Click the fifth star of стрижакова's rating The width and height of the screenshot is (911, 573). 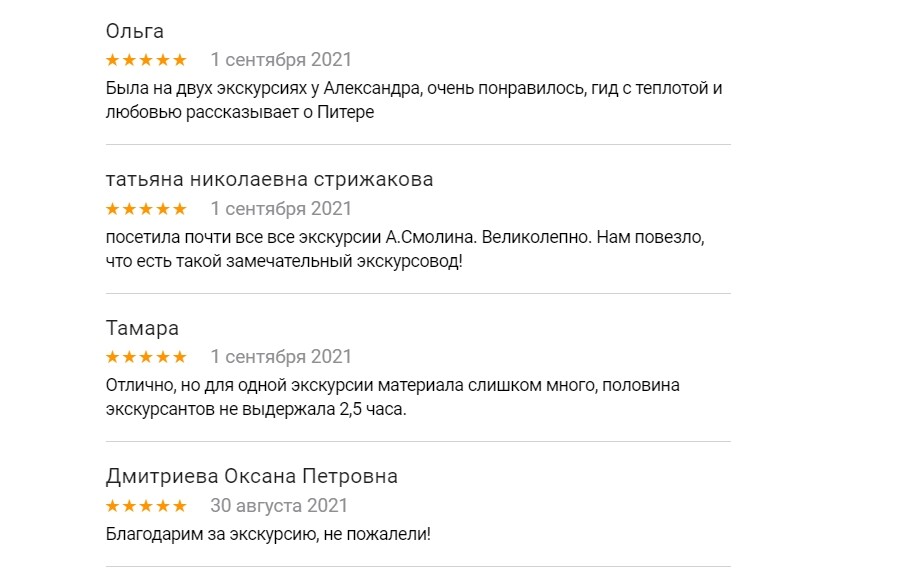pos(179,209)
